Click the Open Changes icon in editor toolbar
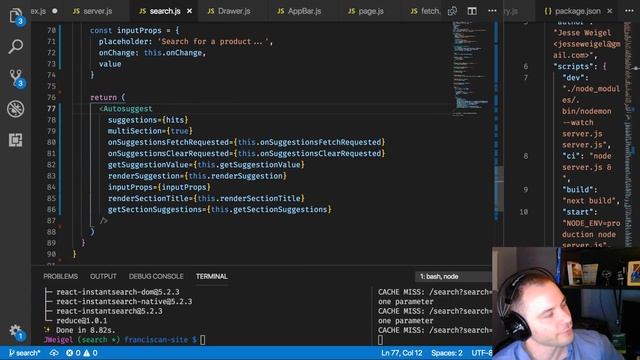This screenshot has height=360, width=640. coord(452,11)
